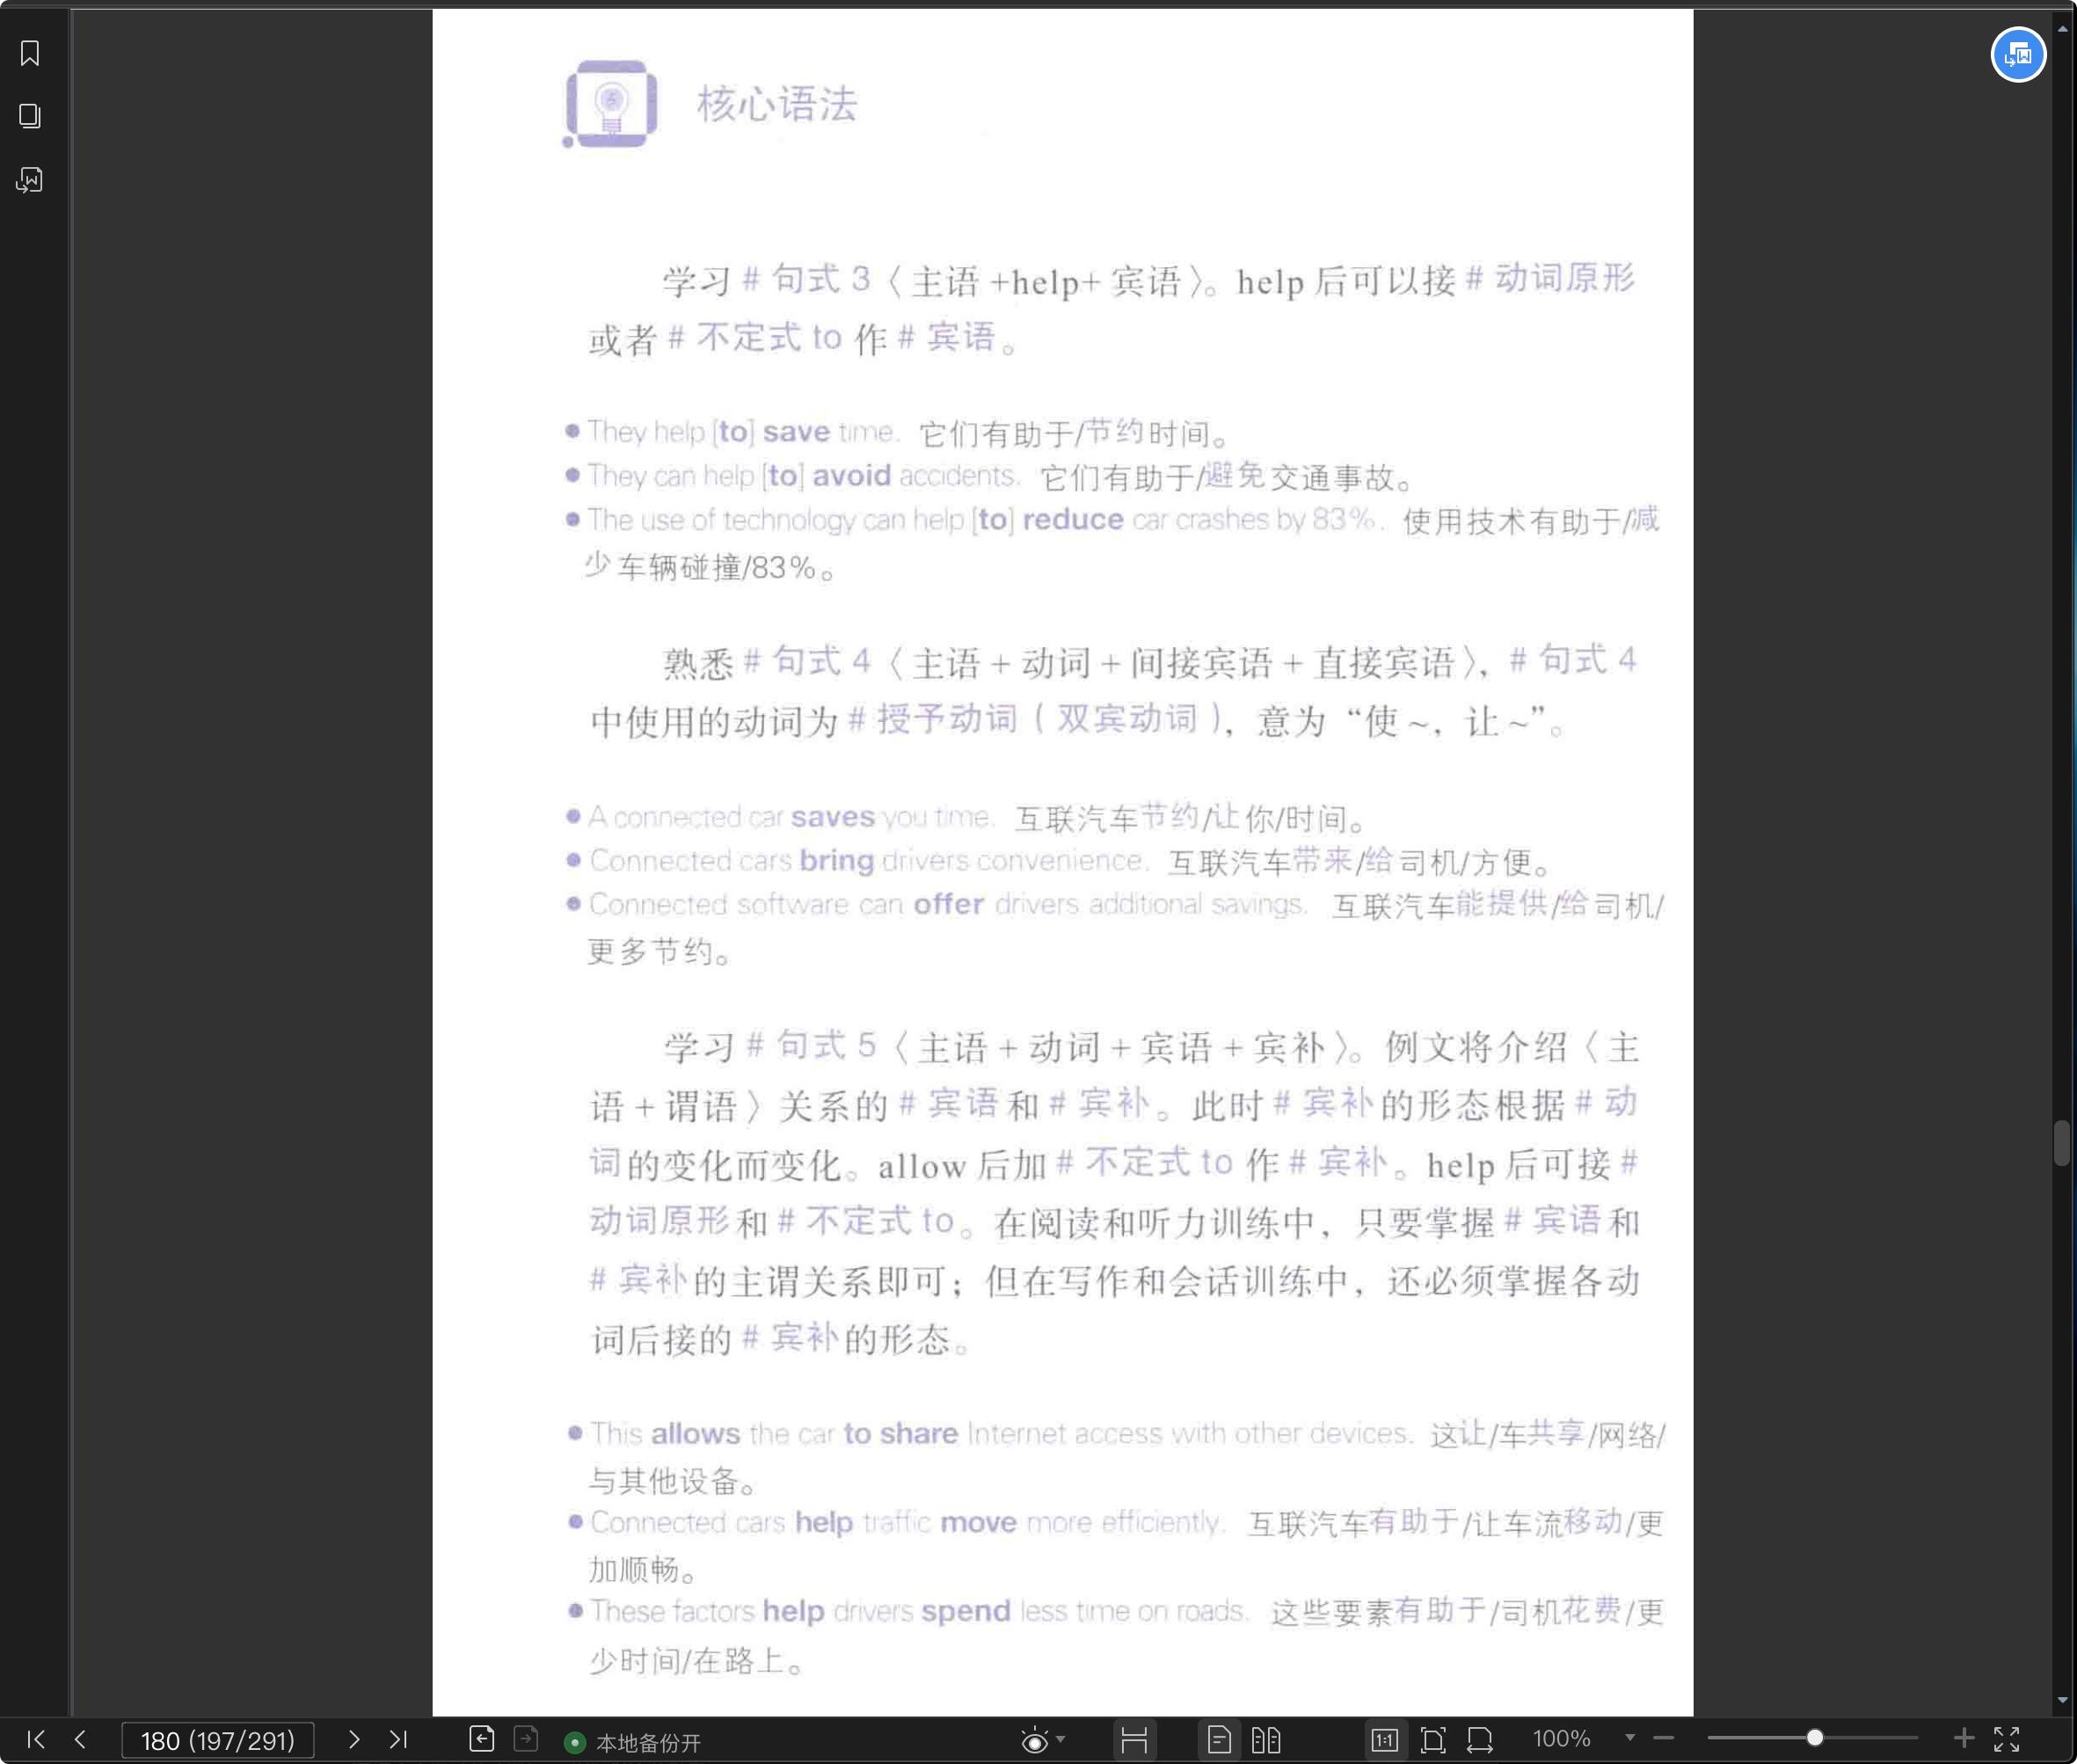The width and height of the screenshot is (2077, 1764).
Task: Click the page number field 180 (197/291)
Action: coord(218,1740)
